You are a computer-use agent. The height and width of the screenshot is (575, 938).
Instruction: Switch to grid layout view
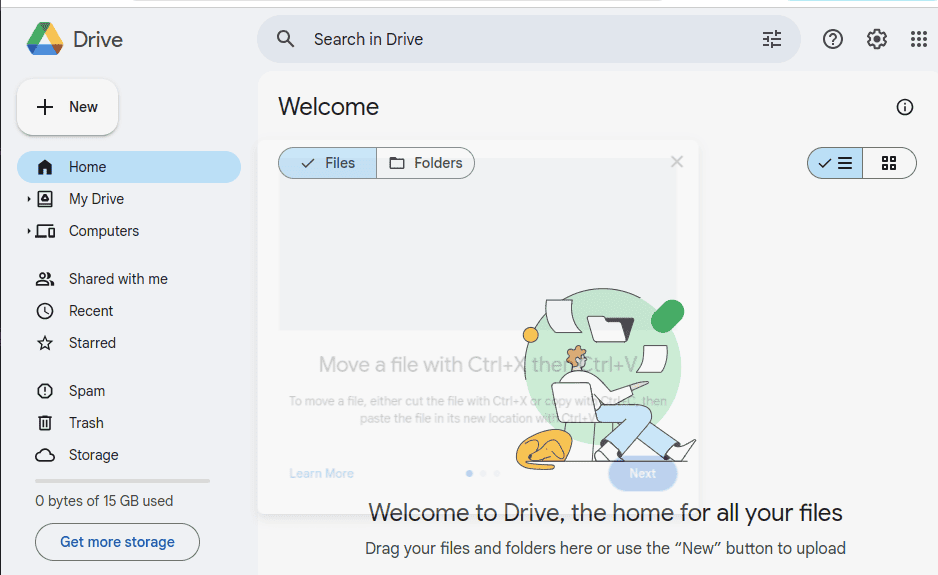pyautogui.click(x=889, y=163)
